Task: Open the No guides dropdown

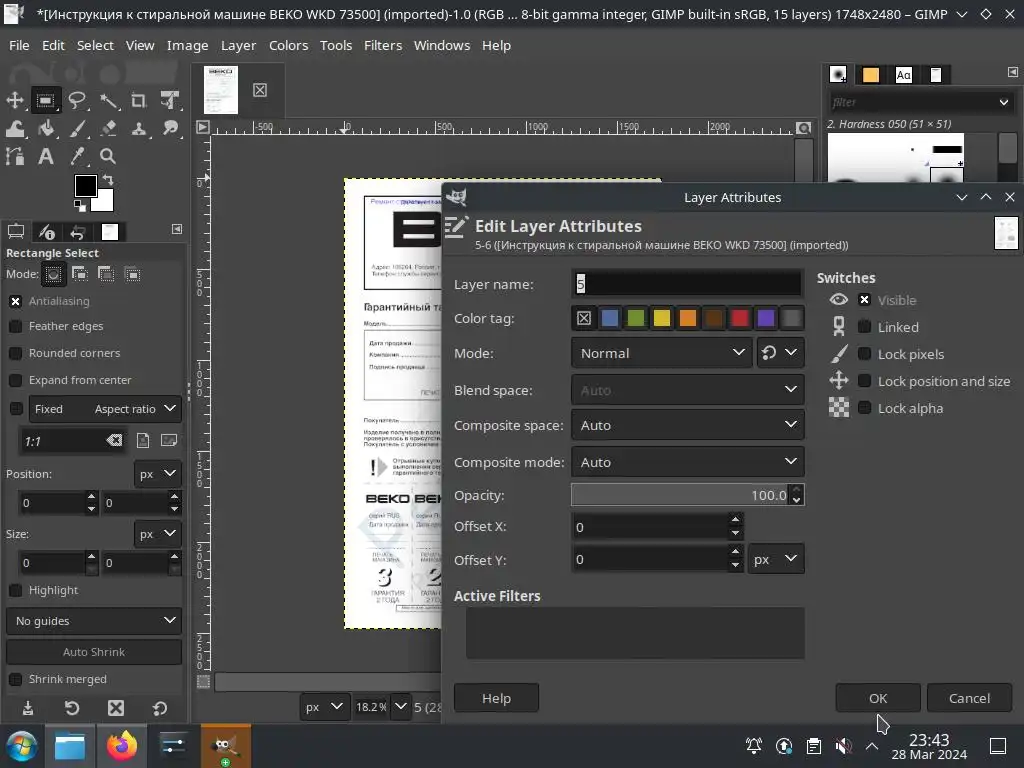Action: (x=94, y=620)
